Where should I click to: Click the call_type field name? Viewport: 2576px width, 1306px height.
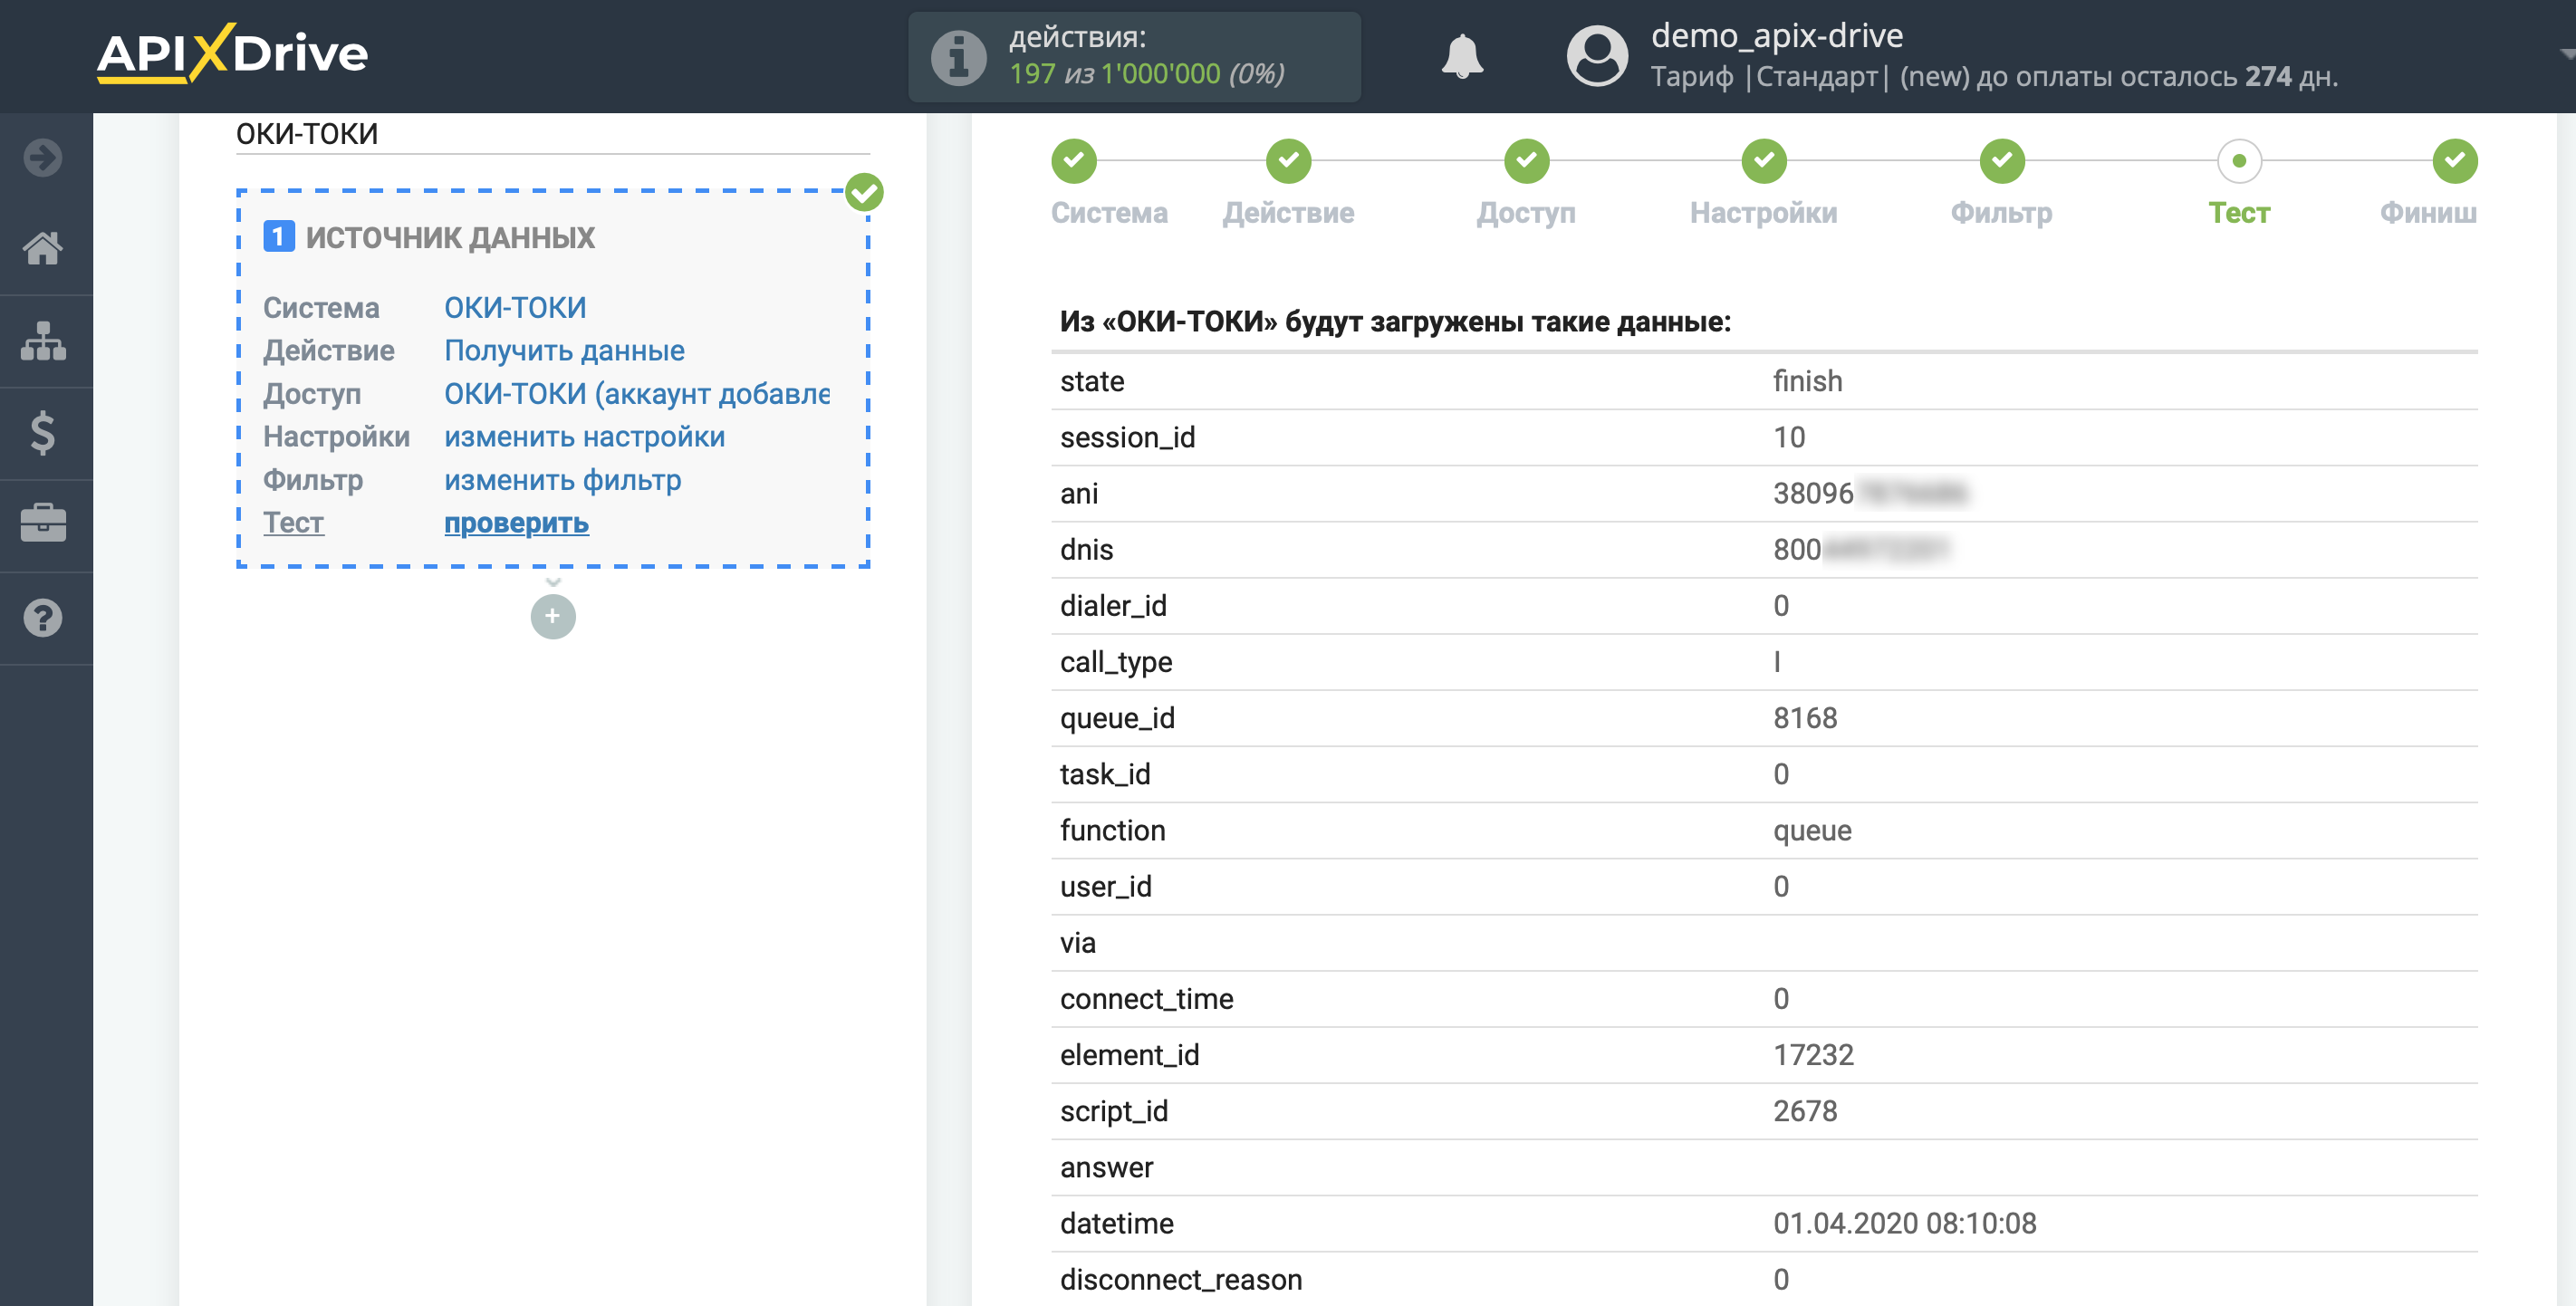pos(1115,662)
